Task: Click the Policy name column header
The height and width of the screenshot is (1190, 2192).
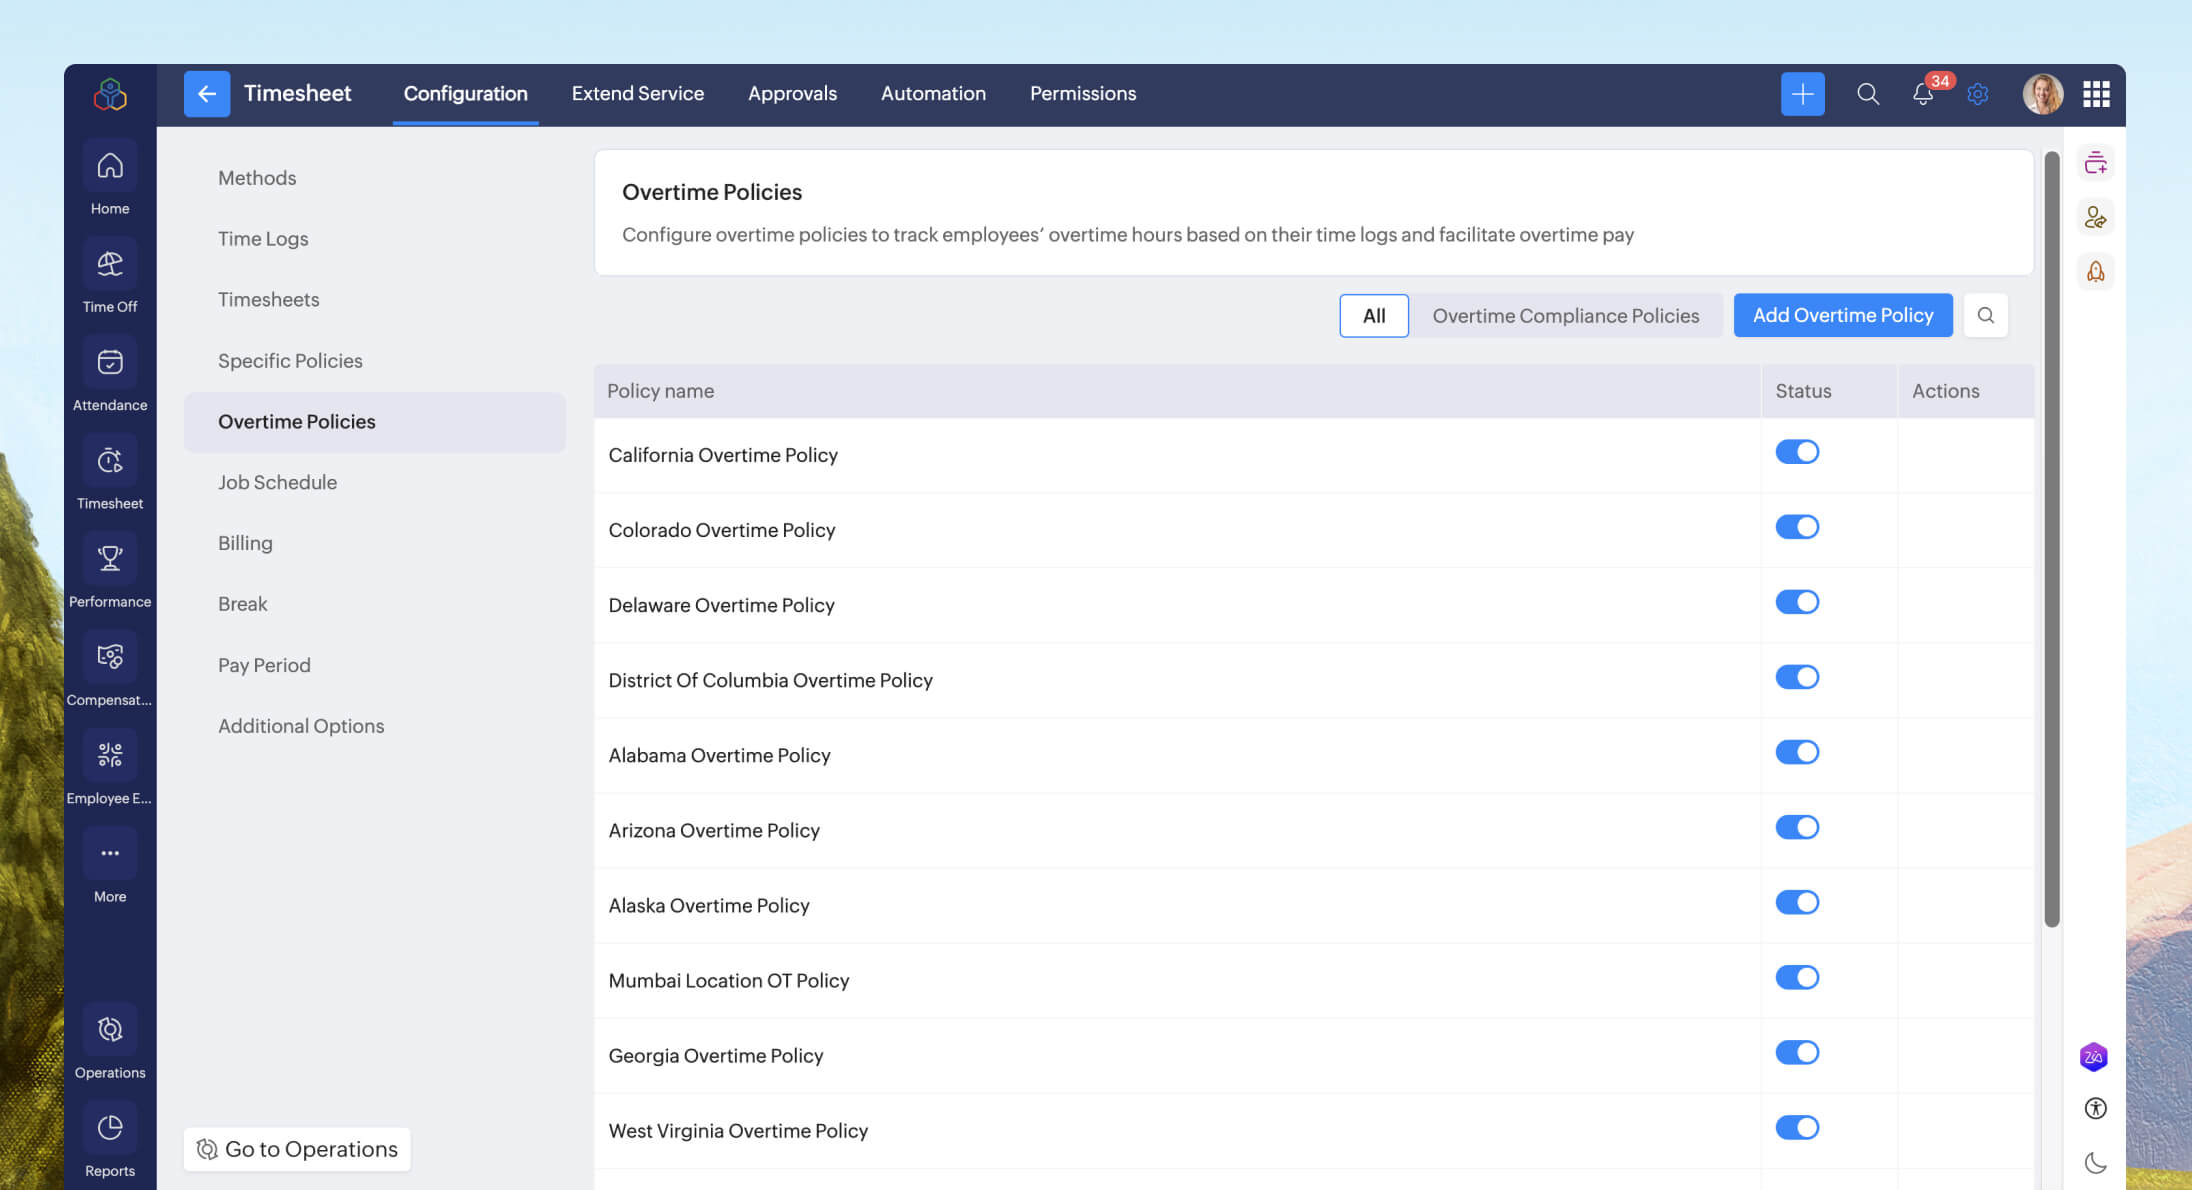Action: (1177, 391)
